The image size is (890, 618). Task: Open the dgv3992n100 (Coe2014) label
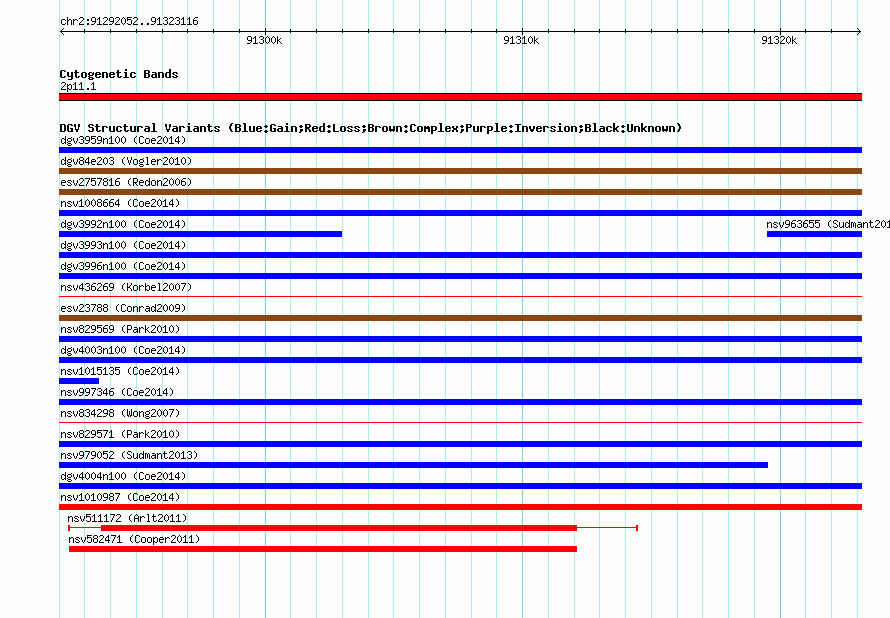tap(123, 224)
